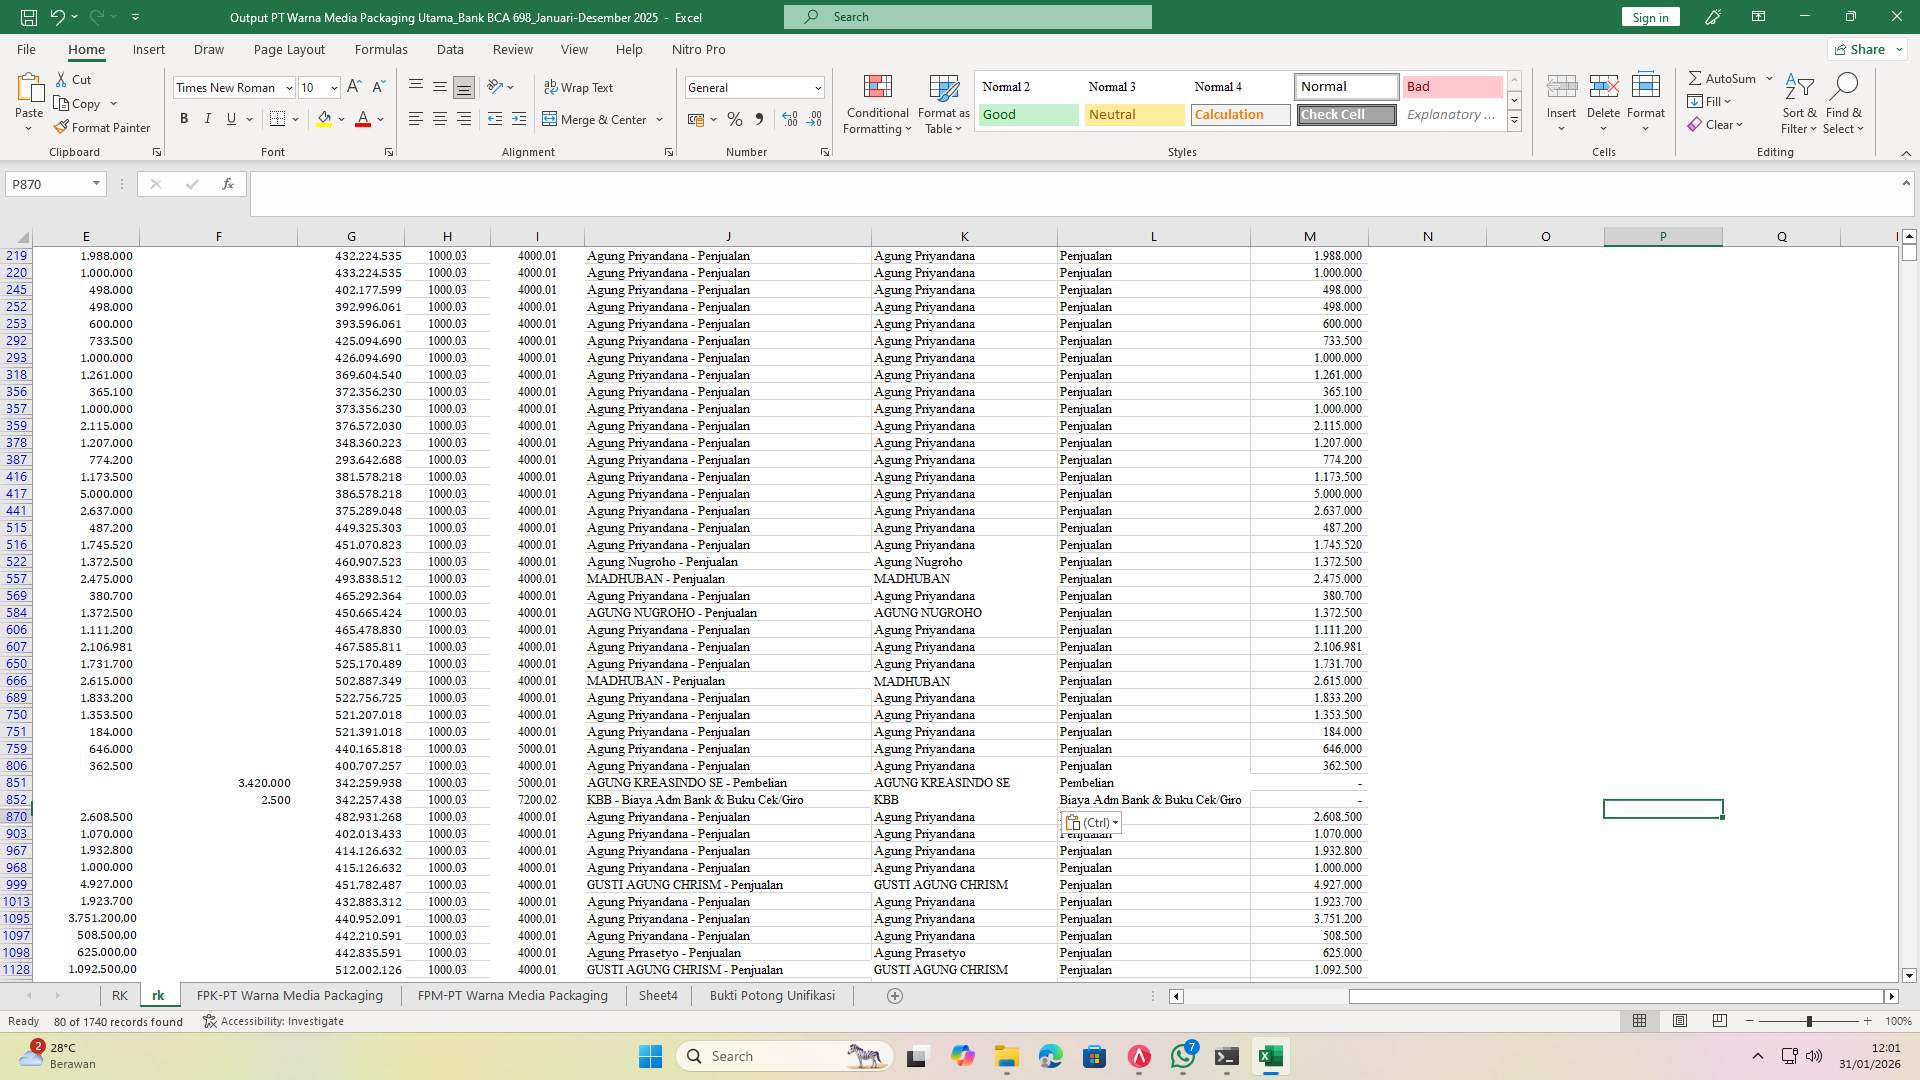Open the 'Bukti Potong Unifikasi' sheet tab
The image size is (1920, 1080).
click(x=772, y=995)
